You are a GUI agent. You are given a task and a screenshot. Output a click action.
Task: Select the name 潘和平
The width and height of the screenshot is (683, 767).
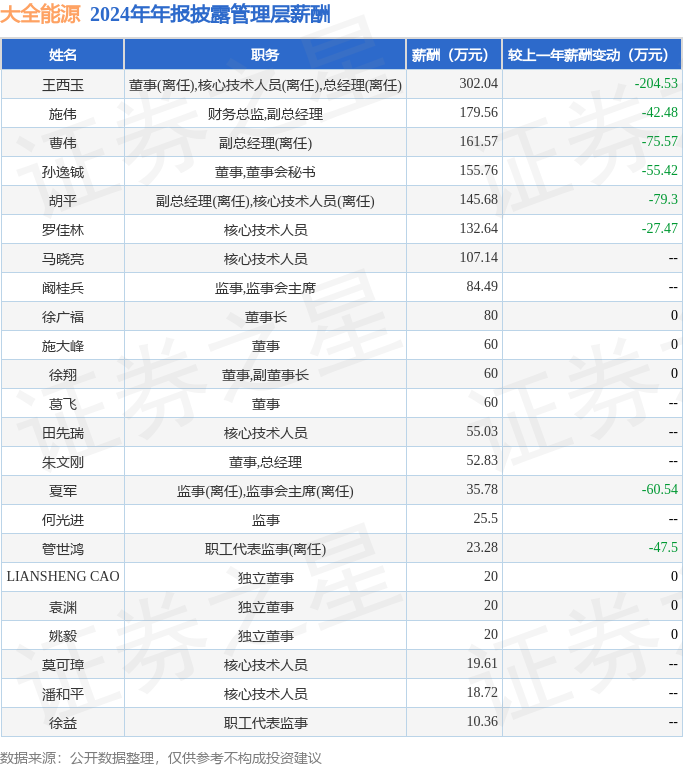pyautogui.click(x=63, y=694)
